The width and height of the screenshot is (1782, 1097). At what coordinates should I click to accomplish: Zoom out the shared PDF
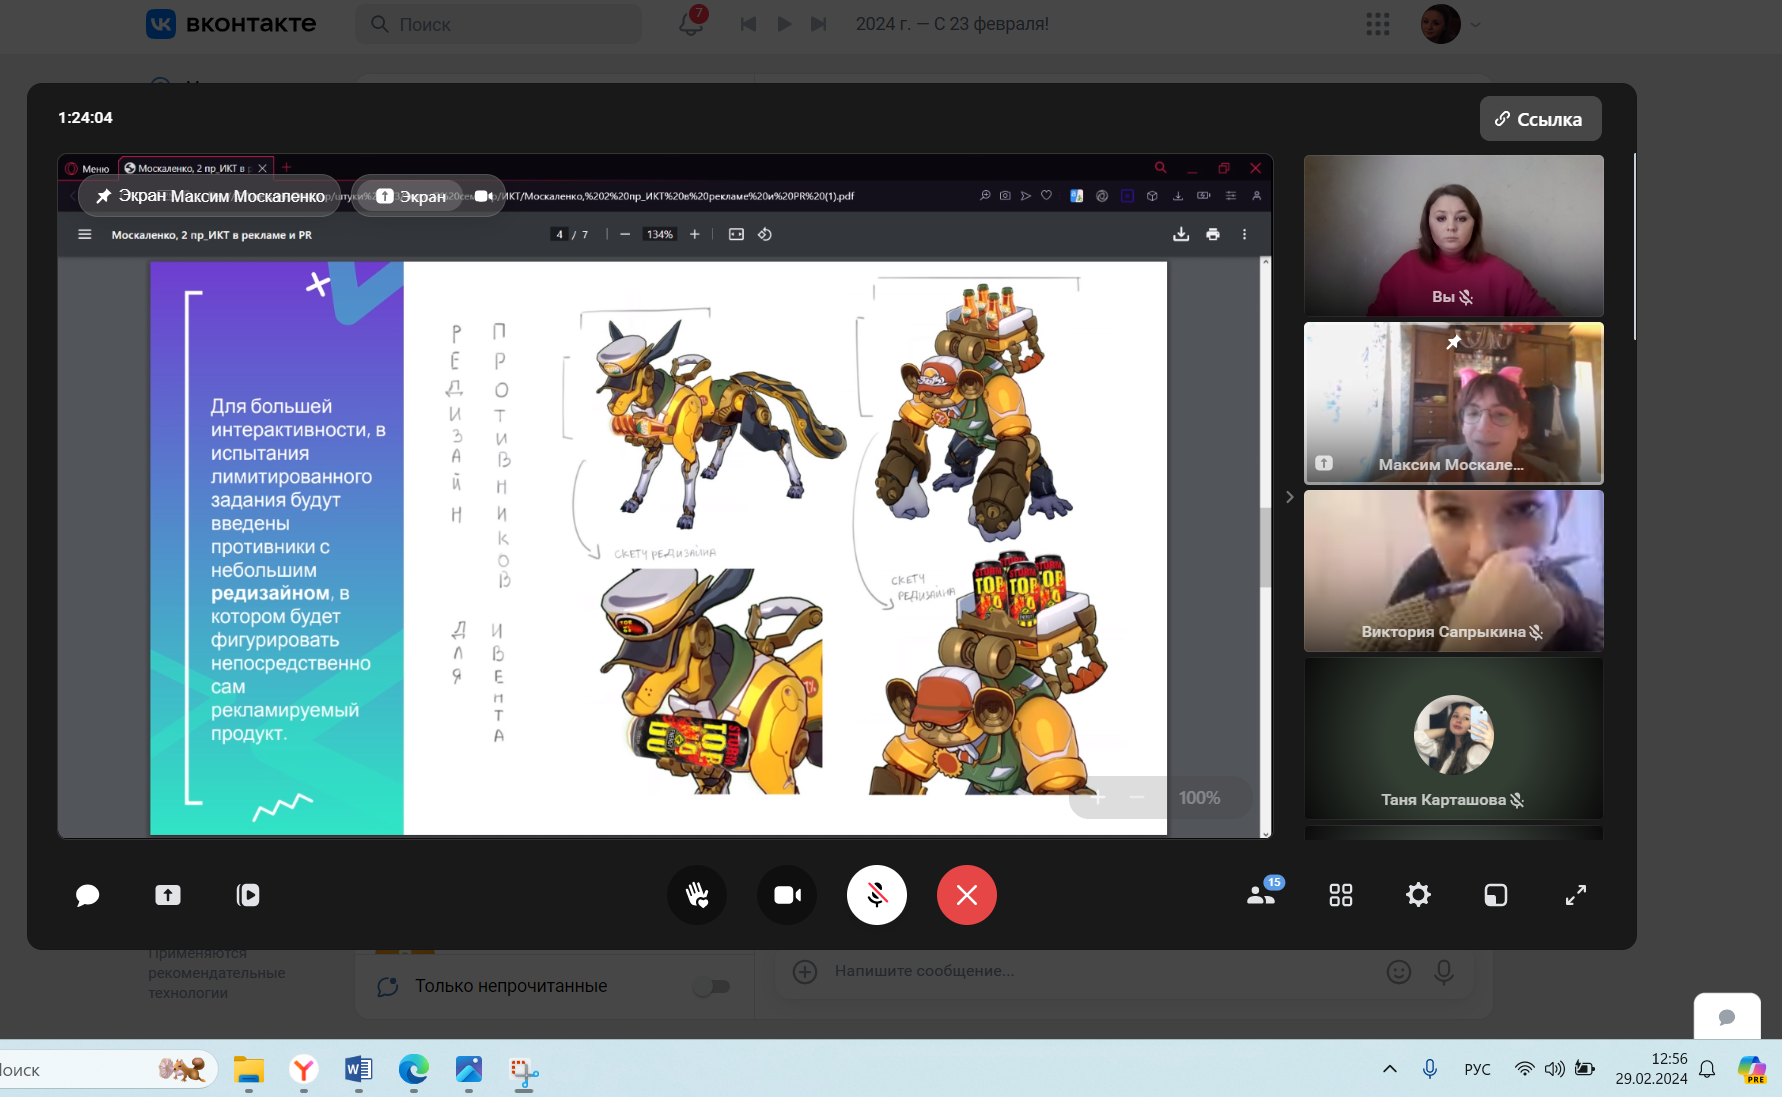625,234
